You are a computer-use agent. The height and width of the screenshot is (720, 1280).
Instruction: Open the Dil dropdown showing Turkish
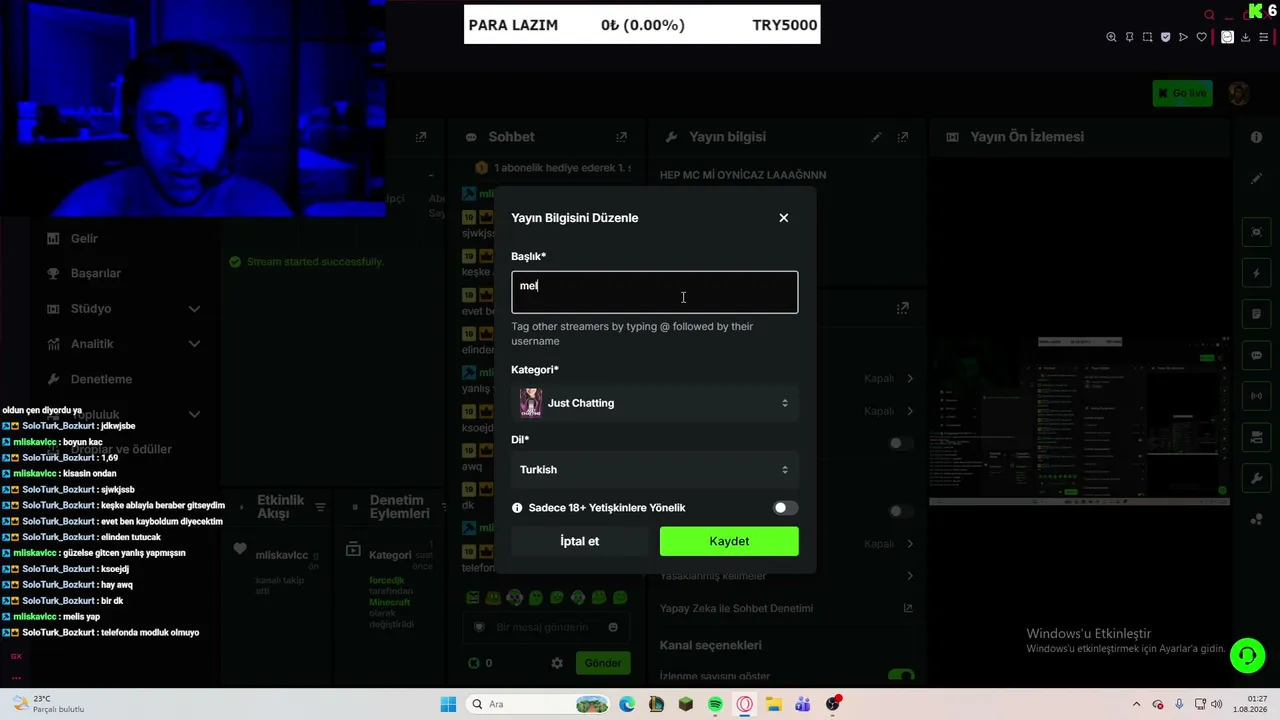(x=655, y=470)
